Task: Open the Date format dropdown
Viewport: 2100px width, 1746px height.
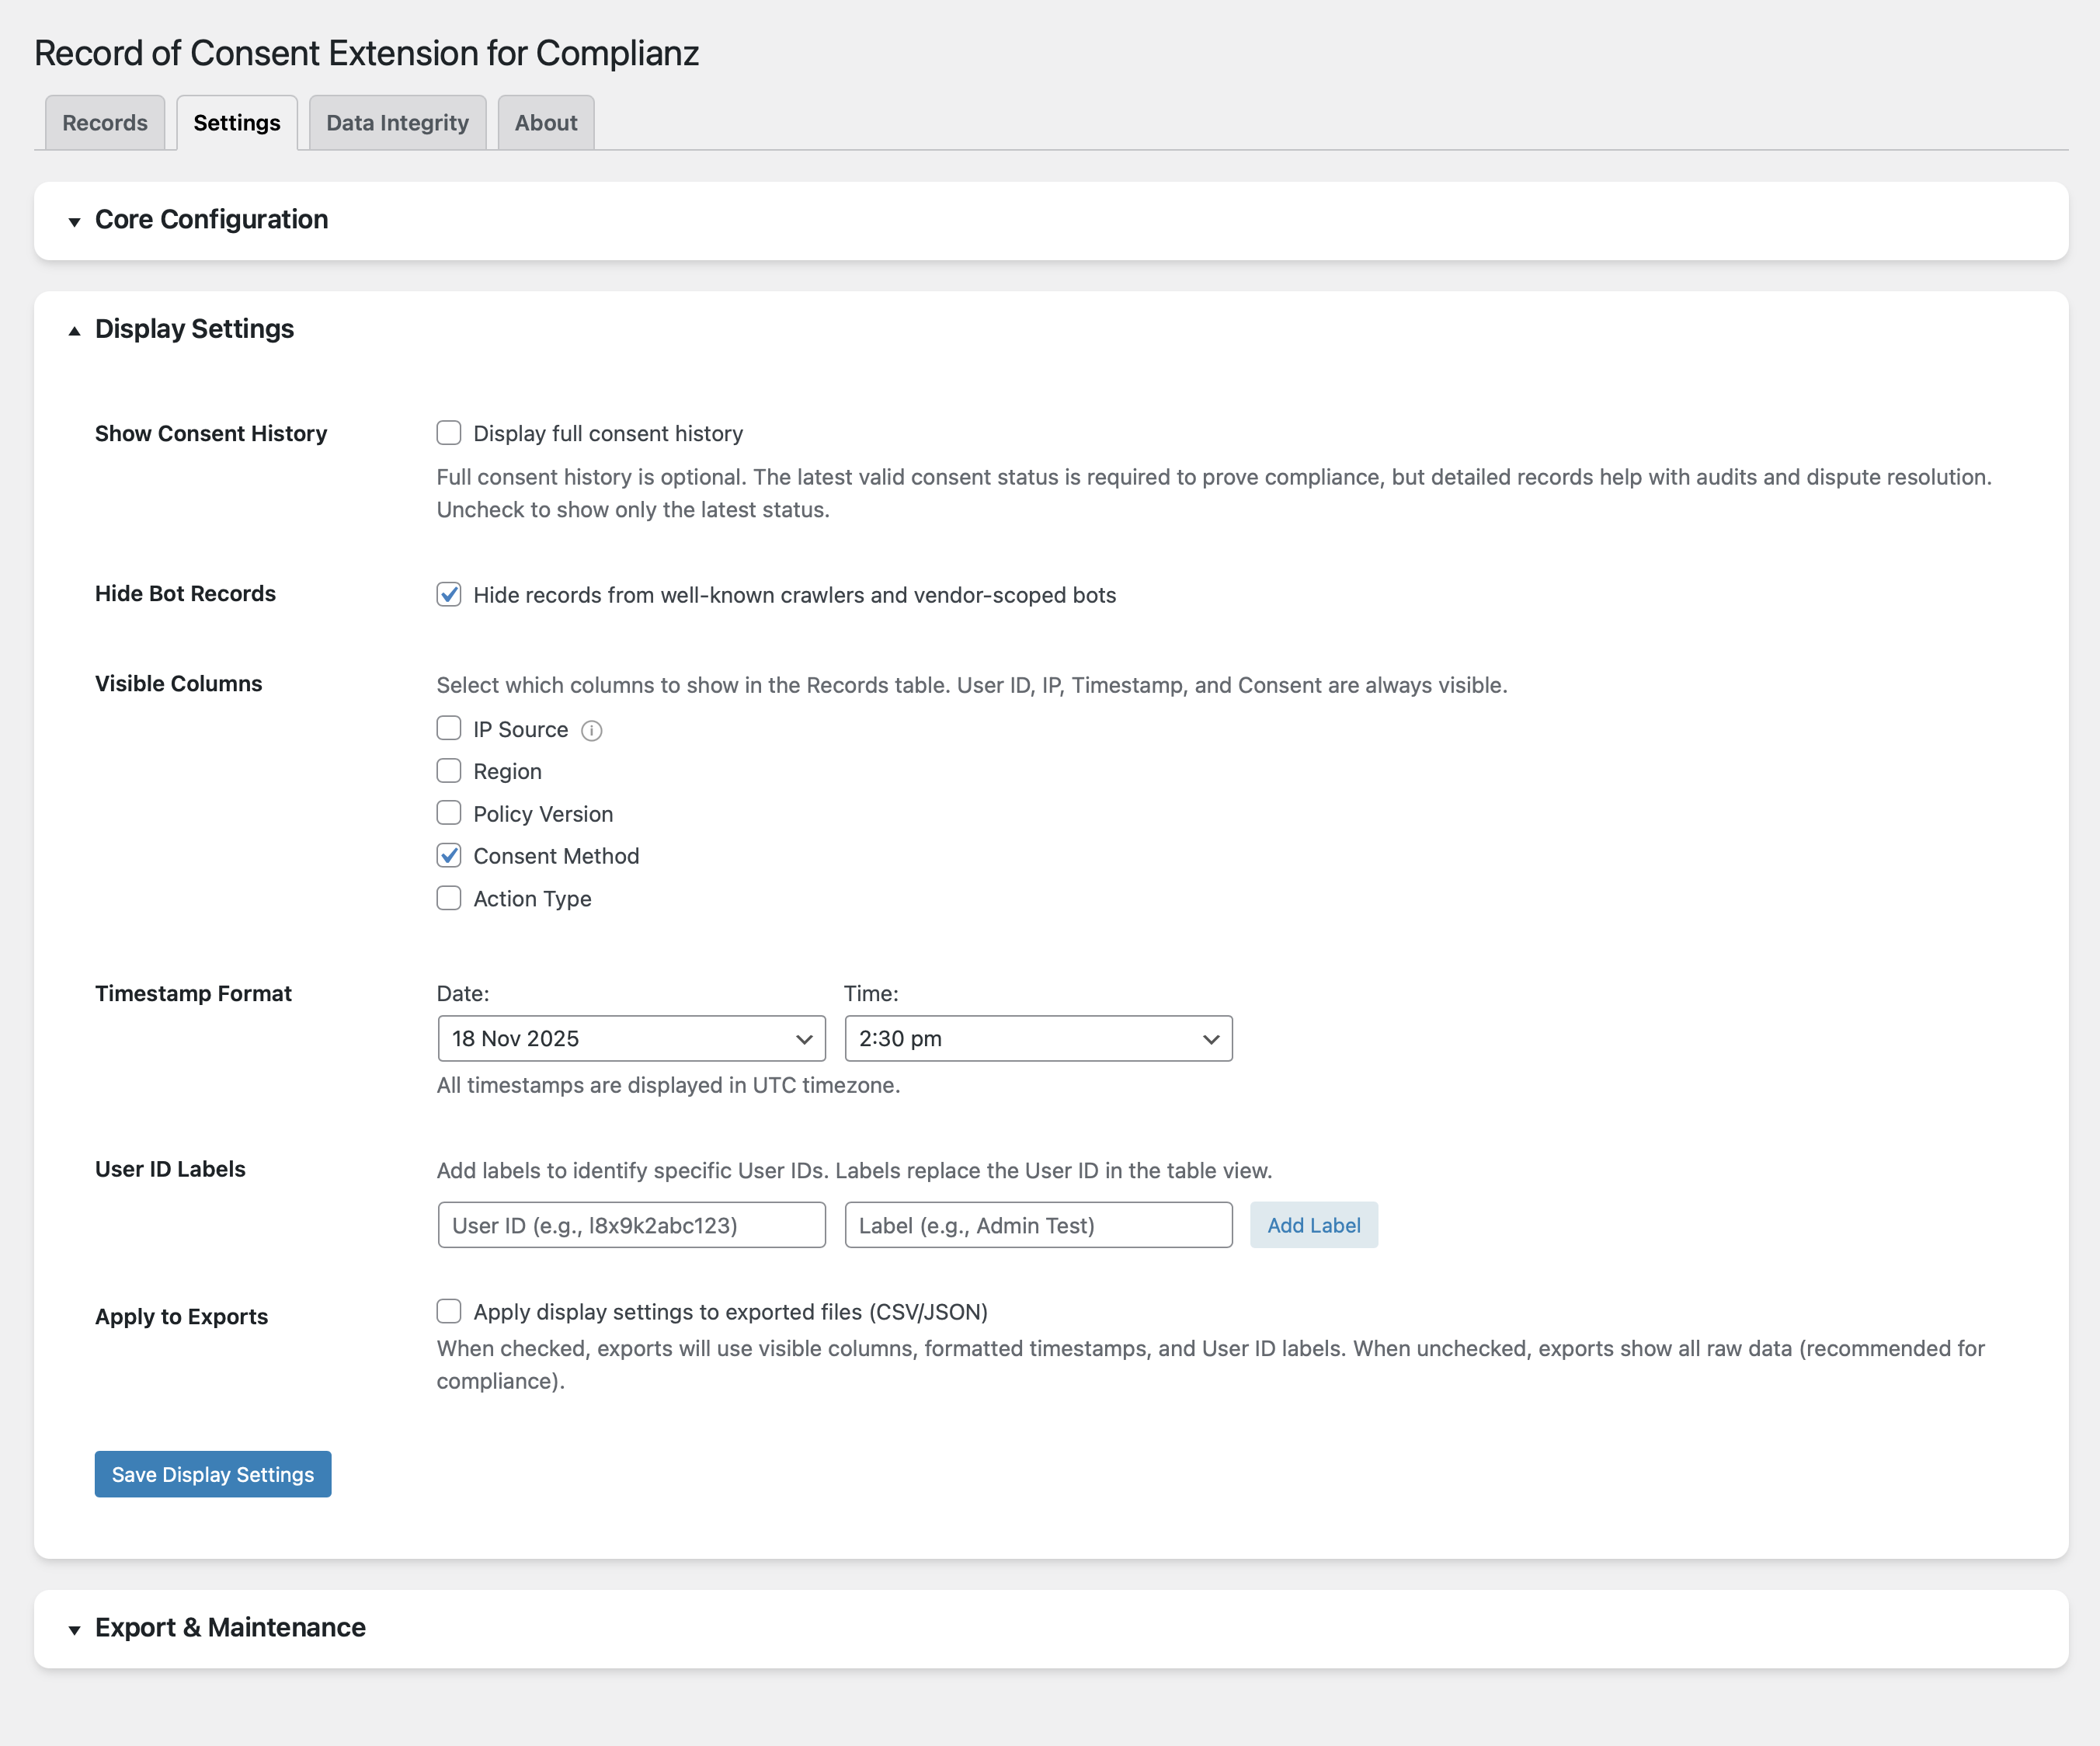Action: (x=631, y=1038)
